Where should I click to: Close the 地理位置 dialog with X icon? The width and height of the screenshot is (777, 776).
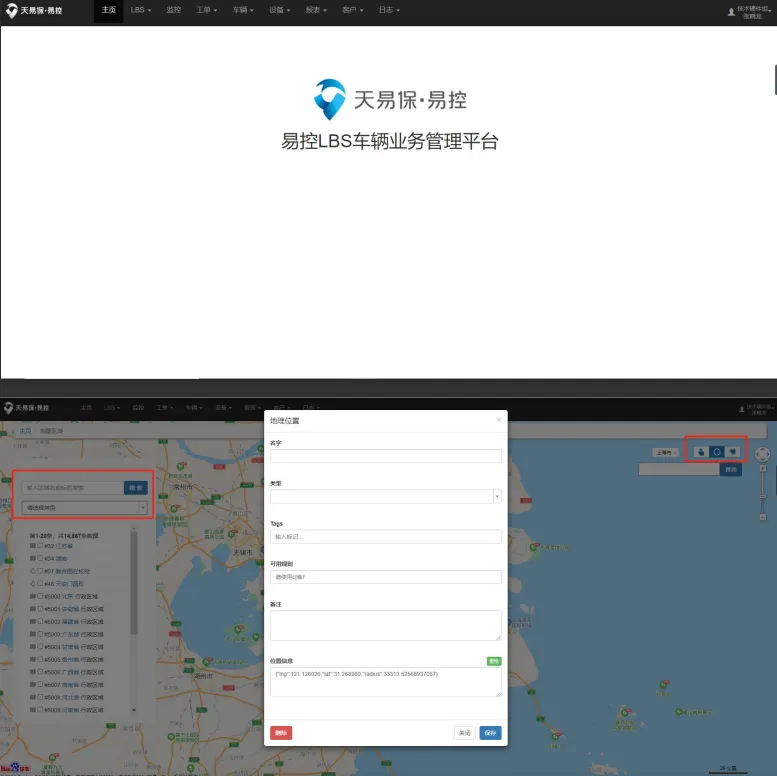(x=499, y=420)
